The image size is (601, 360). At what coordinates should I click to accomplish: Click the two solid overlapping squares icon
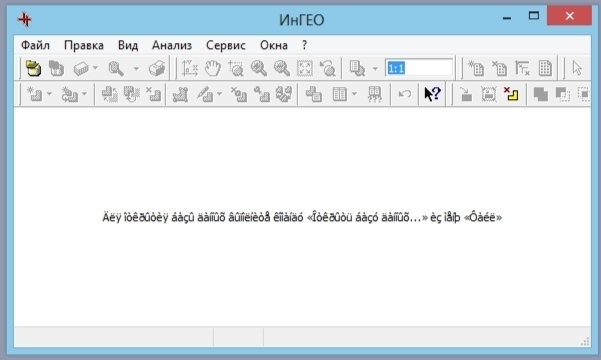click(540, 94)
